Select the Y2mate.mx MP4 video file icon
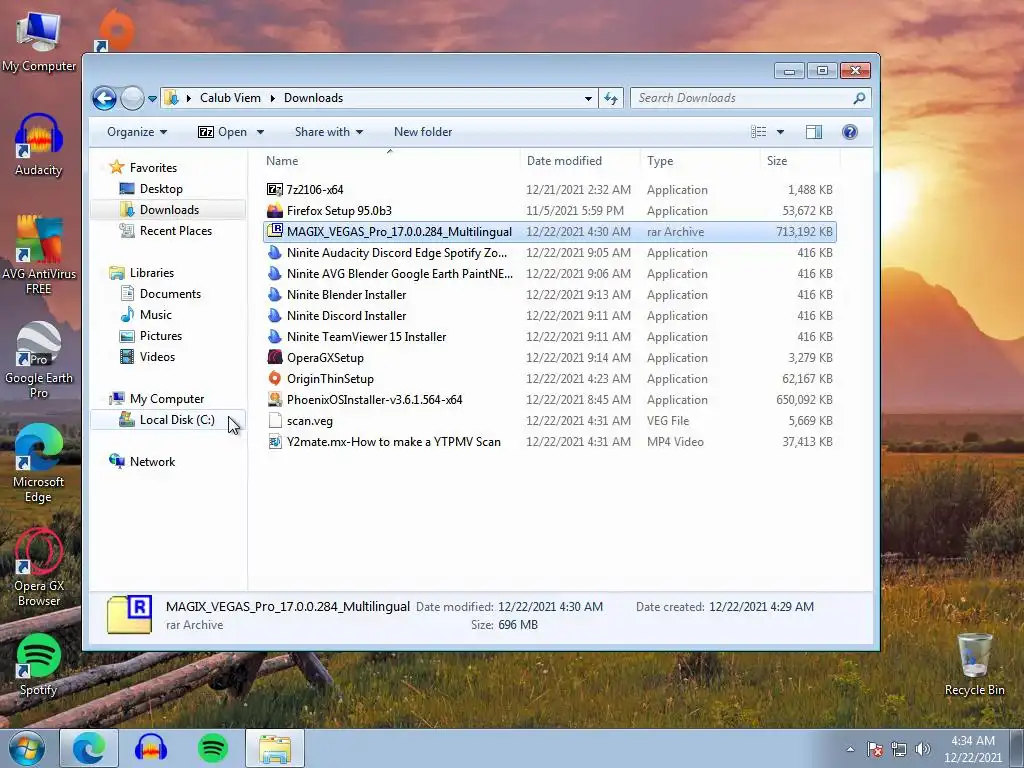 point(275,441)
